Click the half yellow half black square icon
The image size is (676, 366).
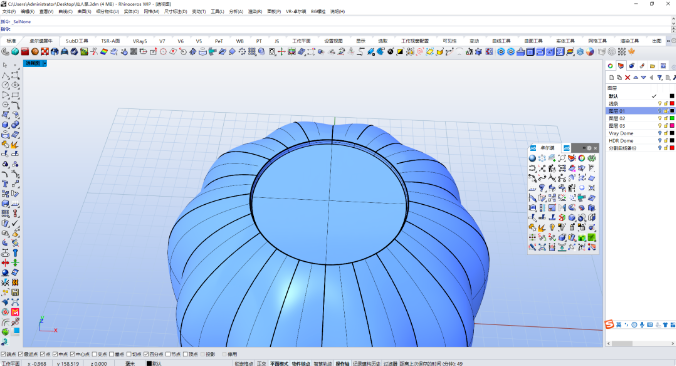[400, 52]
